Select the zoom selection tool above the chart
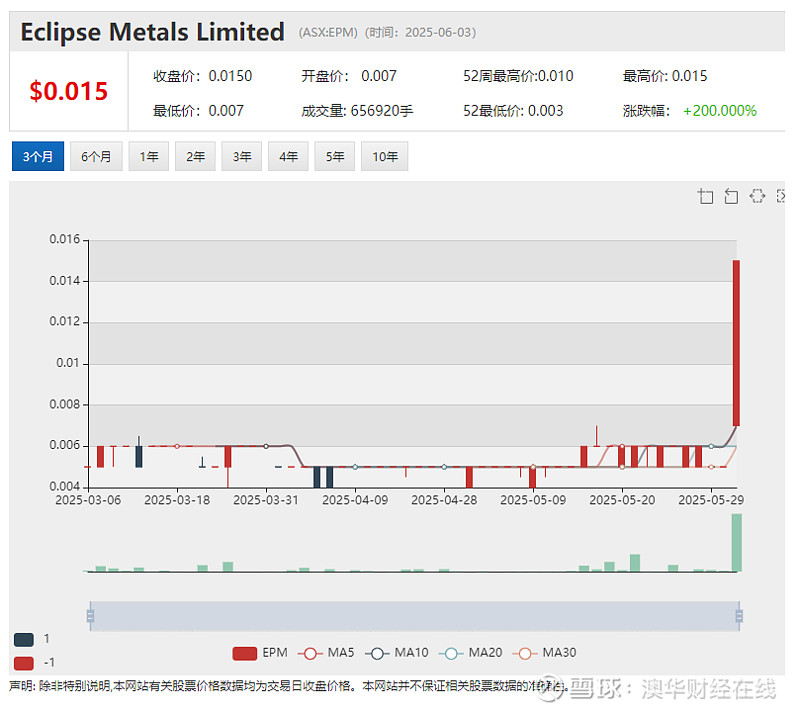This screenshot has height=713, width=800. (x=705, y=196)
